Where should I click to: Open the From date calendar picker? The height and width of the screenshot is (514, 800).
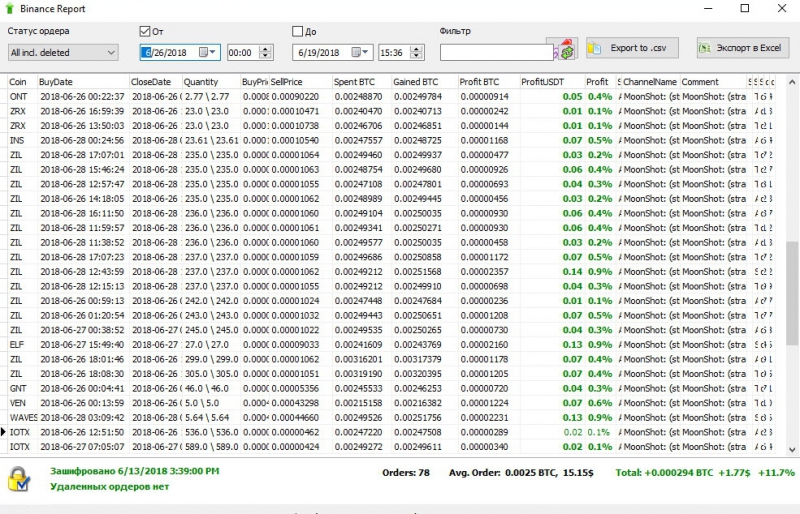coord(206,53)
